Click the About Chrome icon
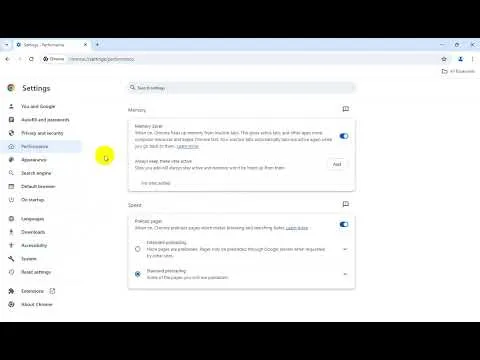Viewport: 480px width, 360px height. [x=11, y=304]
